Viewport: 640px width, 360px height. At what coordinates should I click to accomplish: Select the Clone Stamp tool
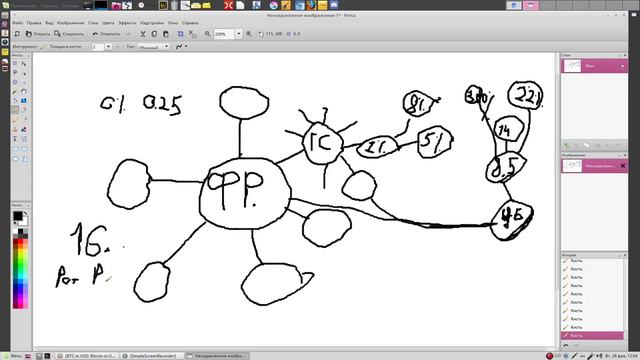(x=15, y=129)
